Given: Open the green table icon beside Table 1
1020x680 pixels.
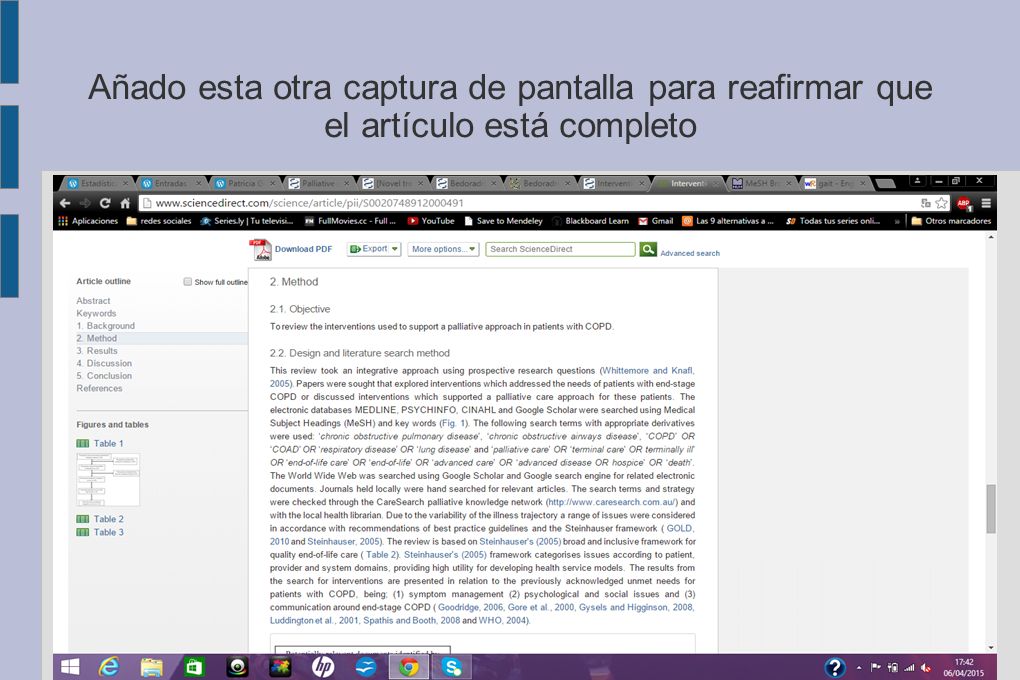Looking at the screenshot, I should pyautogui.click(x=83, y=444).
